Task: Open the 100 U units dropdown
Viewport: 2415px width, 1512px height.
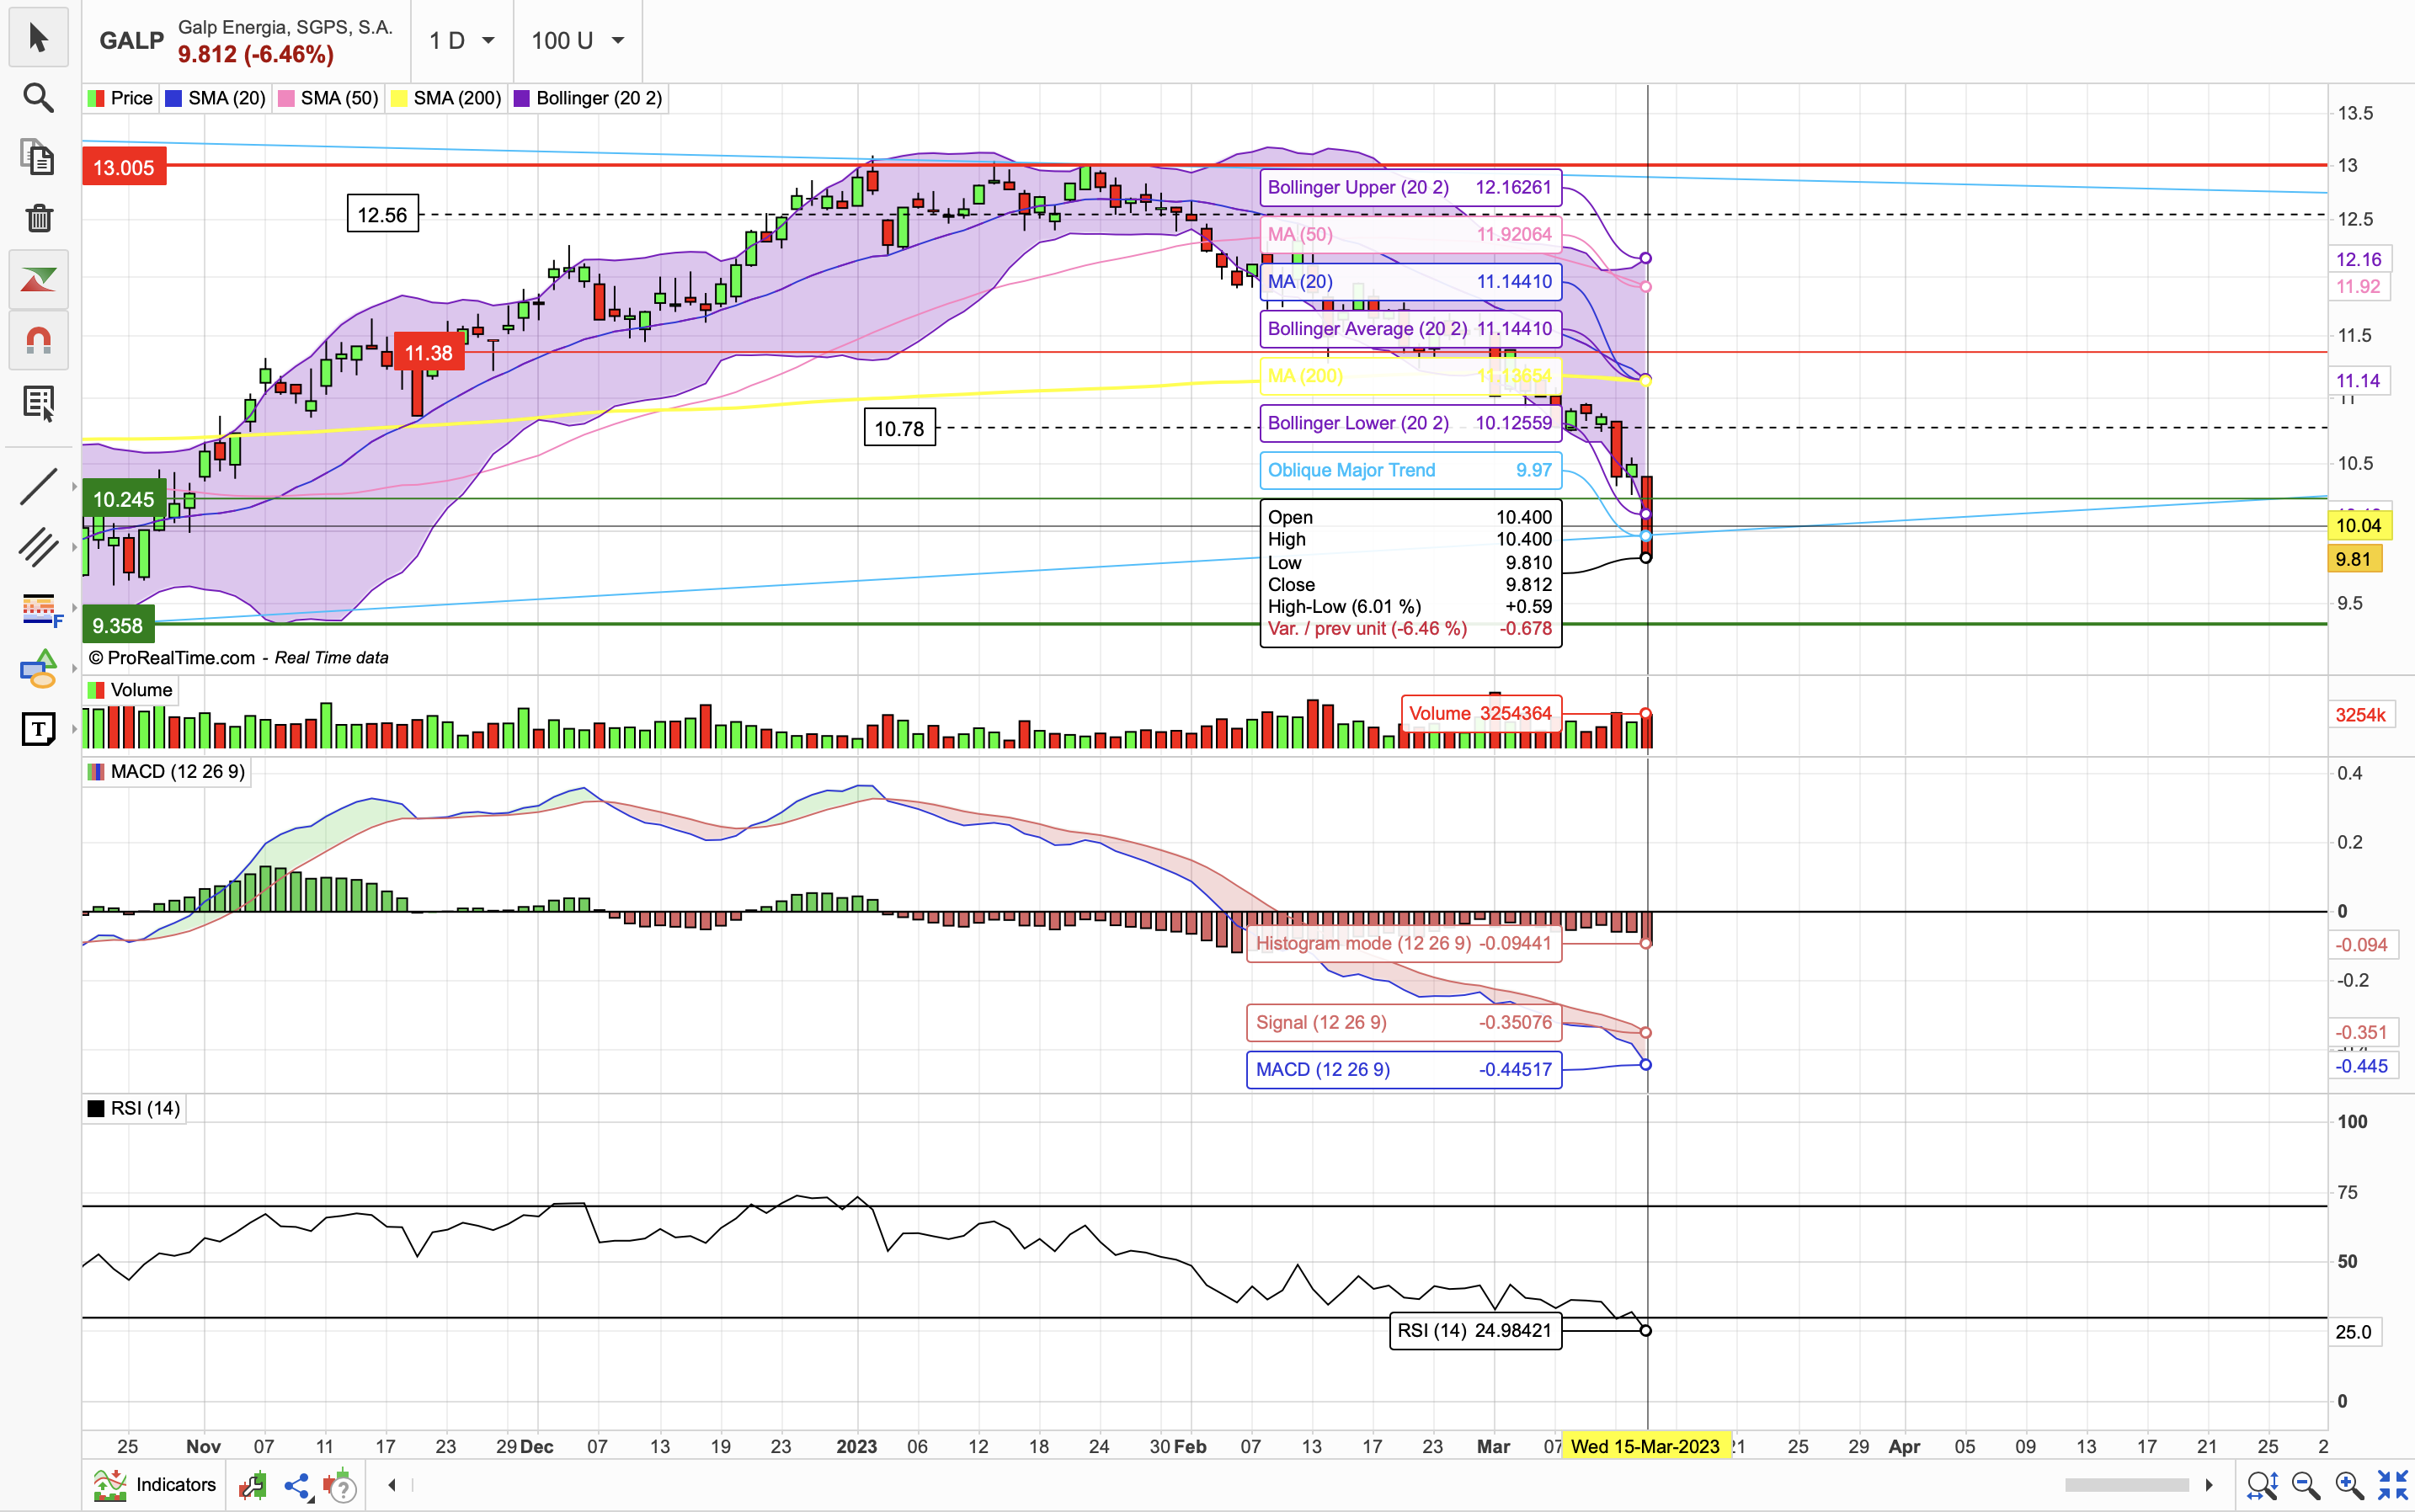Action: pos(578,41)
